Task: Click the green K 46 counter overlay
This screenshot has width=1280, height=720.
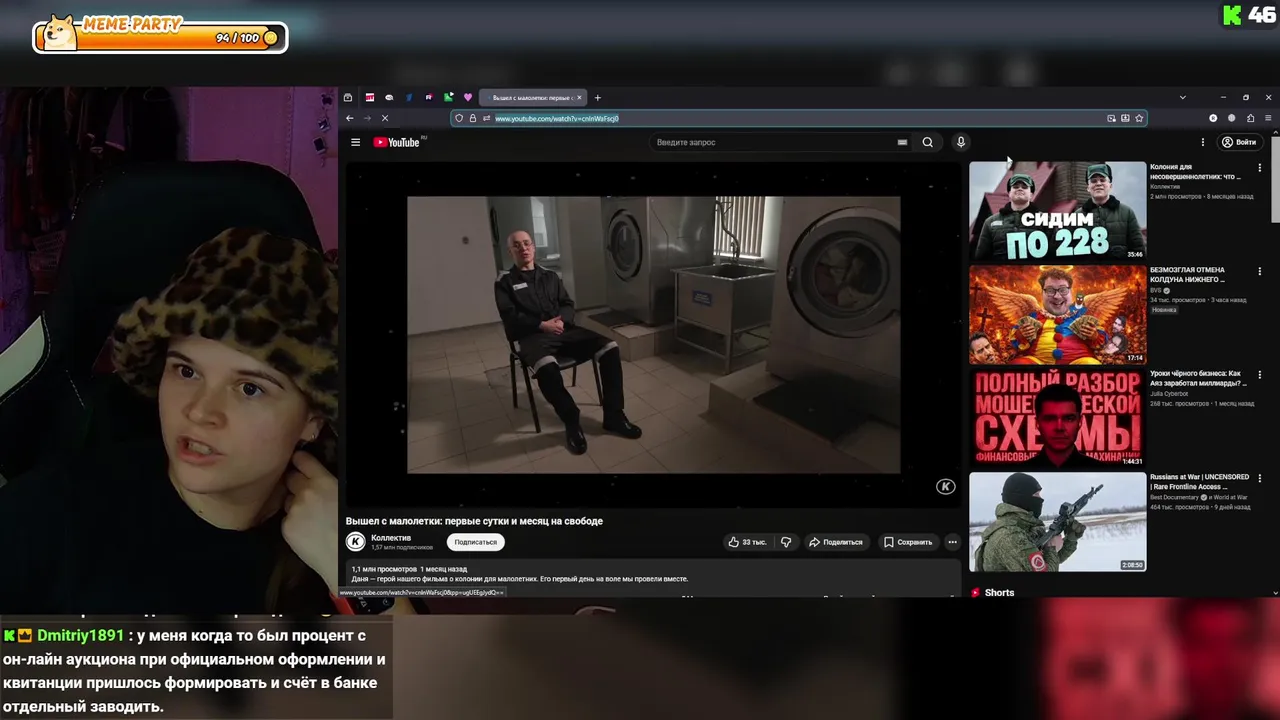Action: [x=1248, y=15]
